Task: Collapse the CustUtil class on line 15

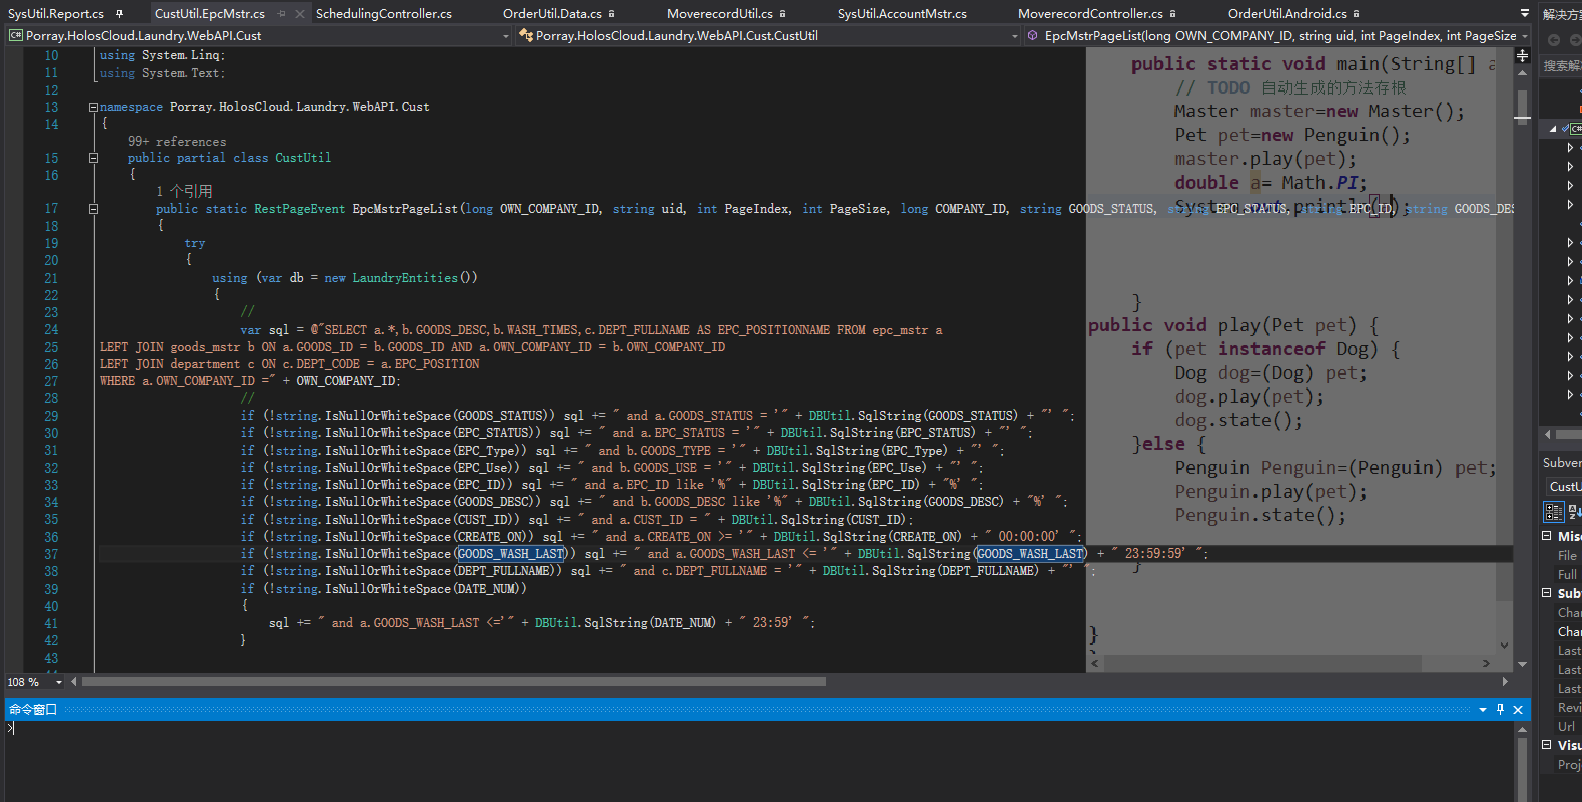Action: [93, 158]
